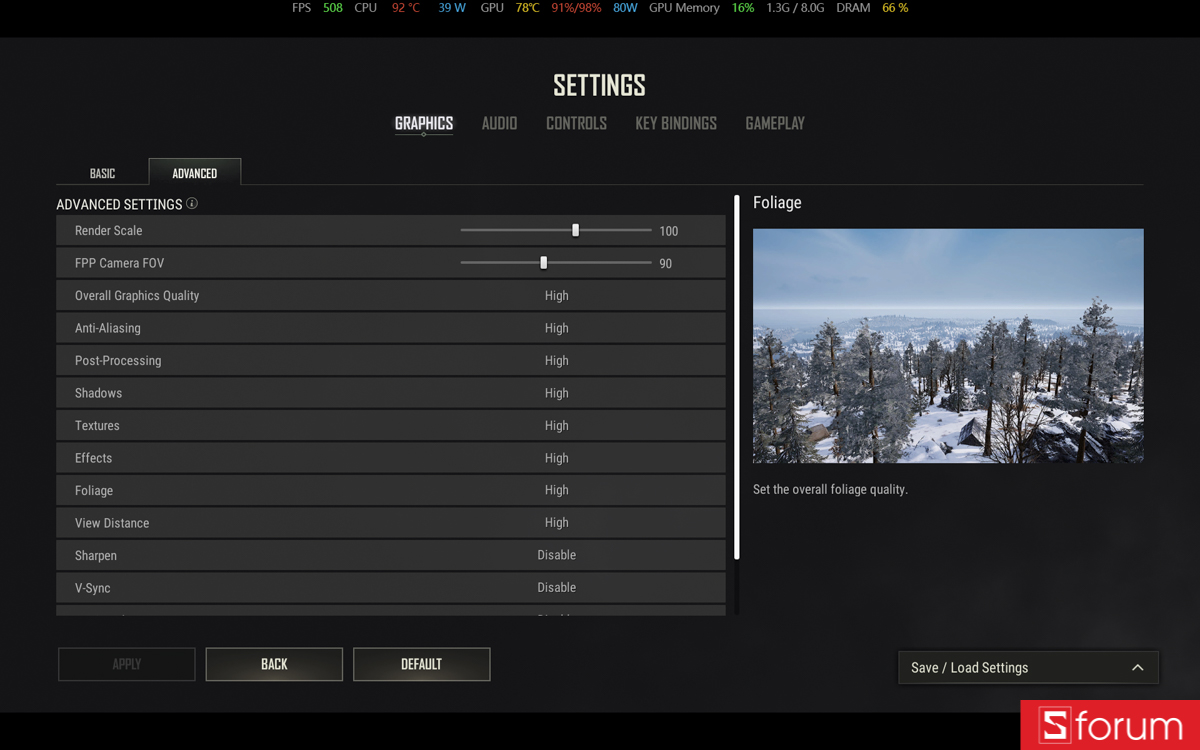Screen dimensions: 1200x750
Task: Click the Apply button
Action: (x=127, y=664)
